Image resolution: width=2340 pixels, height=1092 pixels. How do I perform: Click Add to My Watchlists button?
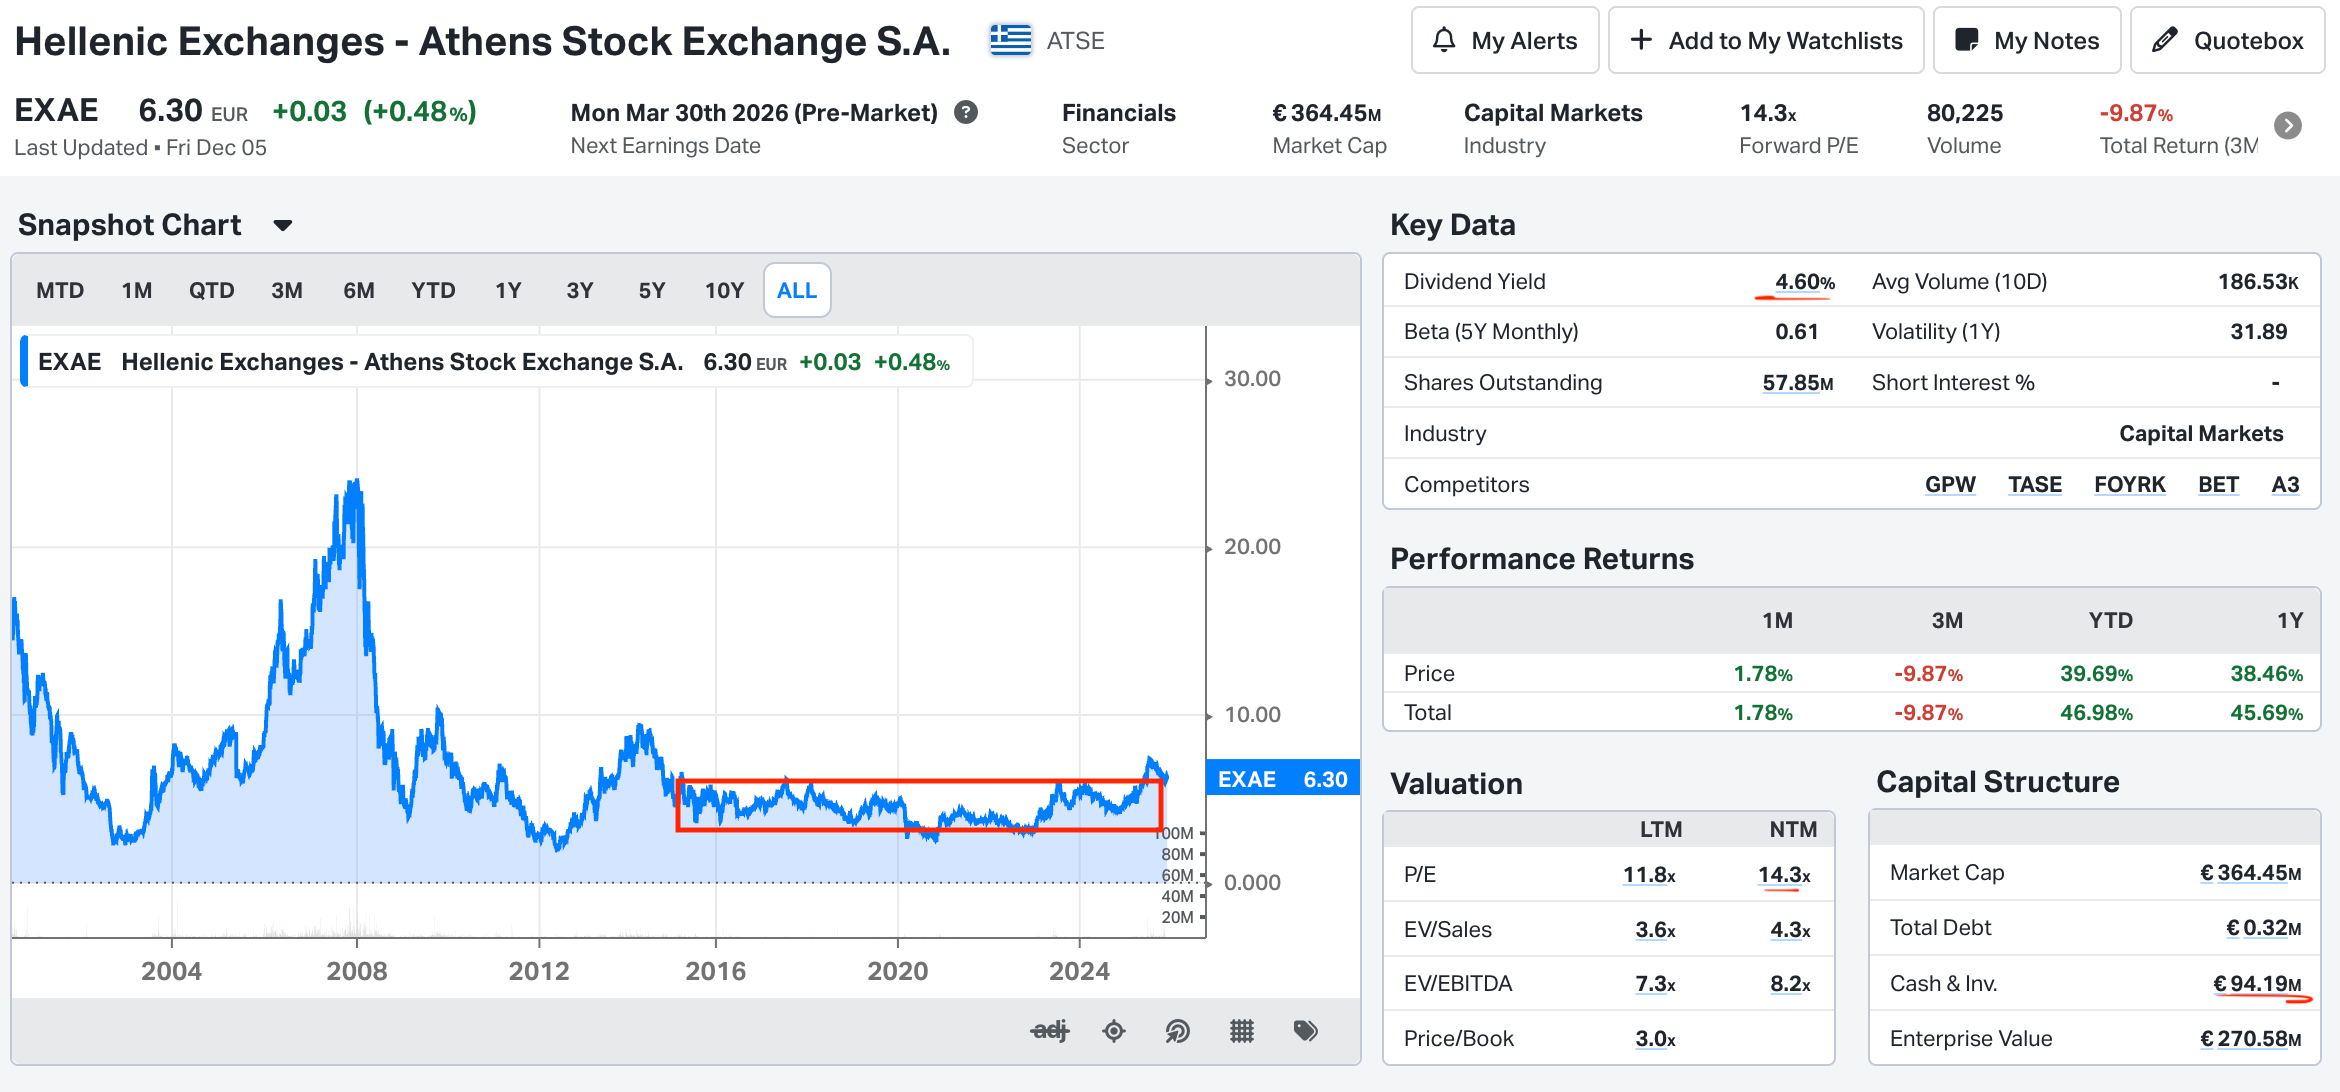[1766, 40]
